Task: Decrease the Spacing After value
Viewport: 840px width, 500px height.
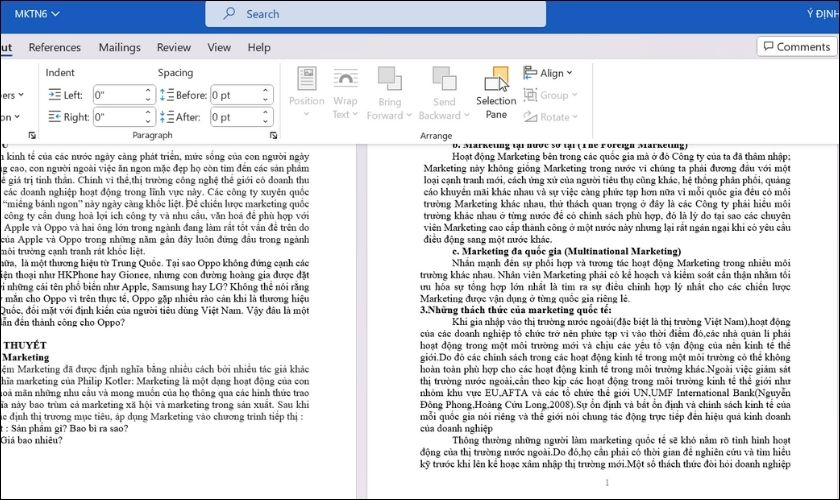Action: [265, 121]
